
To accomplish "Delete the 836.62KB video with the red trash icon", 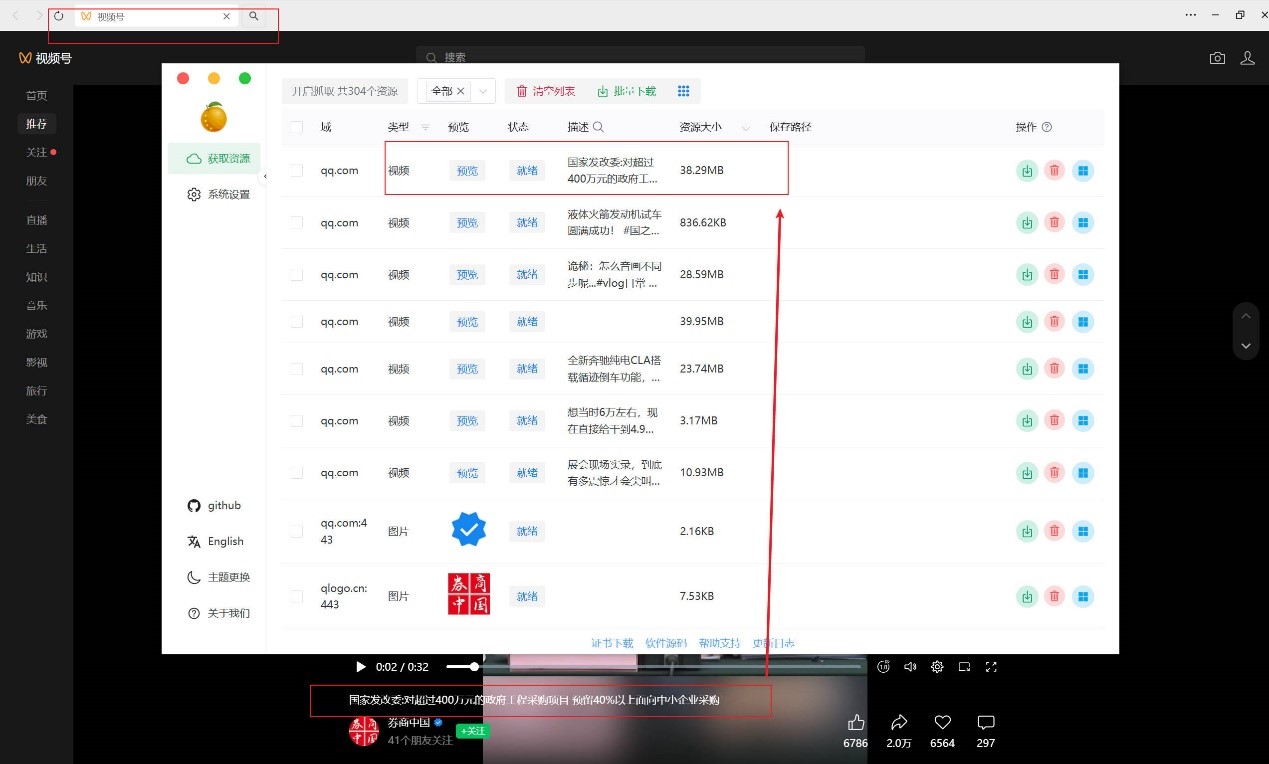I will [x=1054, y=223].
